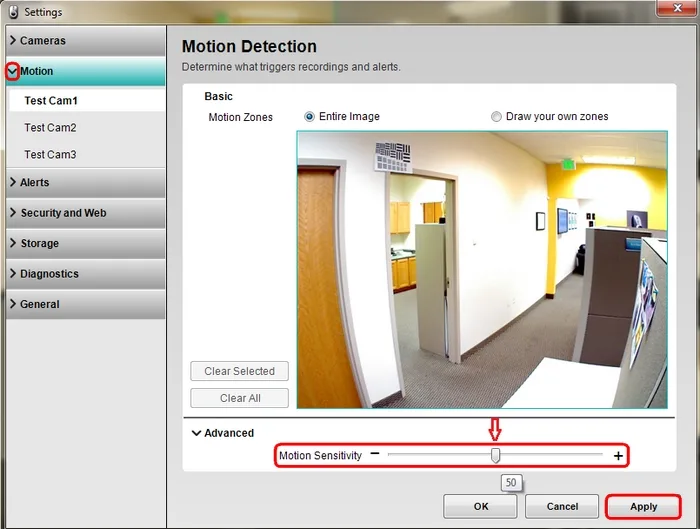
Task: Click the camera preview image
Action: pyautogui.click(x=482, y=269)
